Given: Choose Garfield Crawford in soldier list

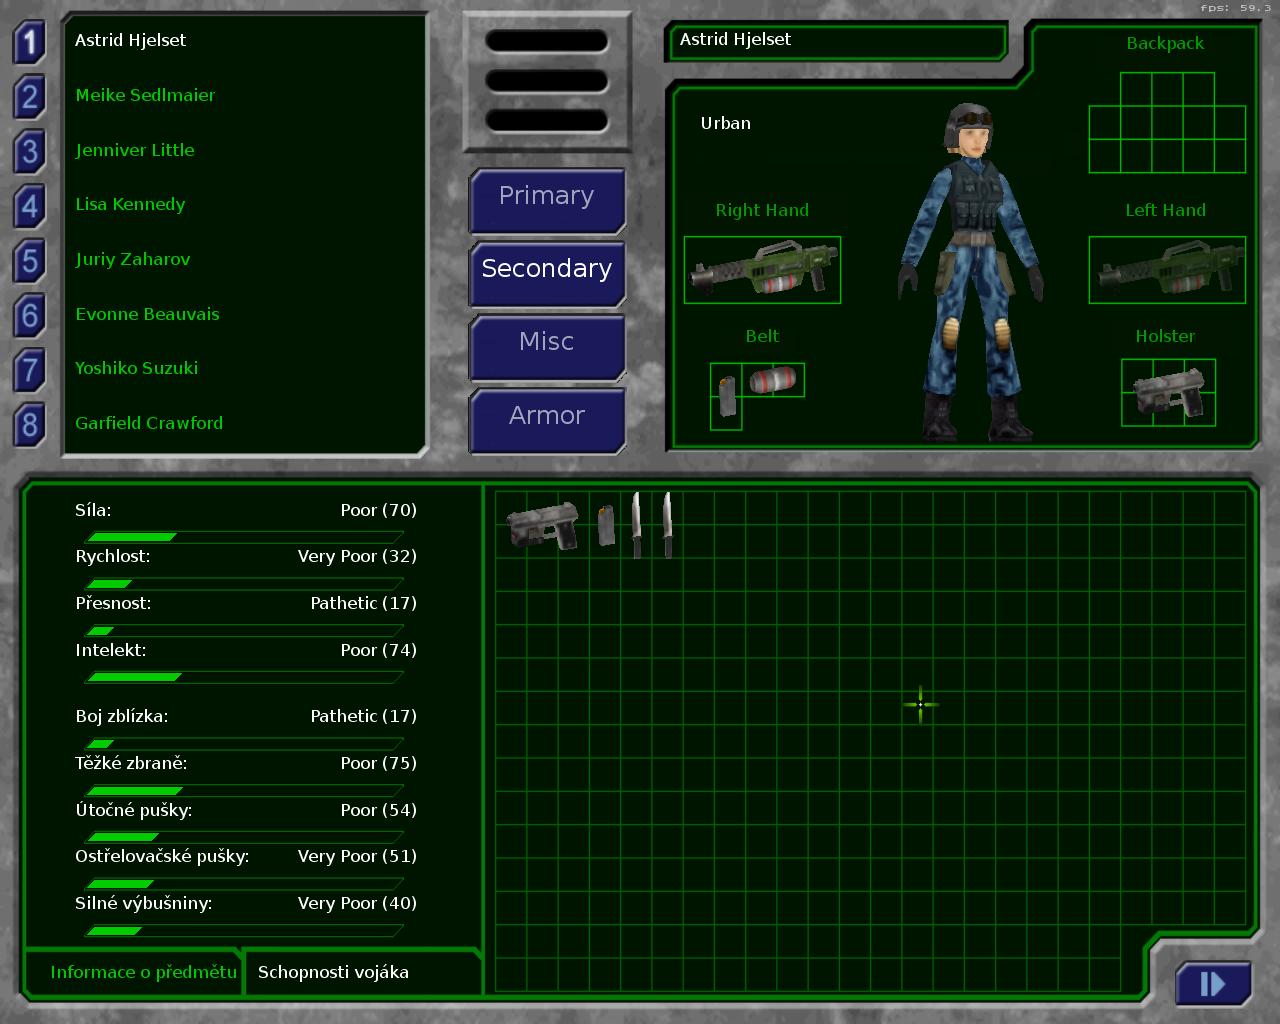Looking at the screenshot, I should (x=149, y=423).
